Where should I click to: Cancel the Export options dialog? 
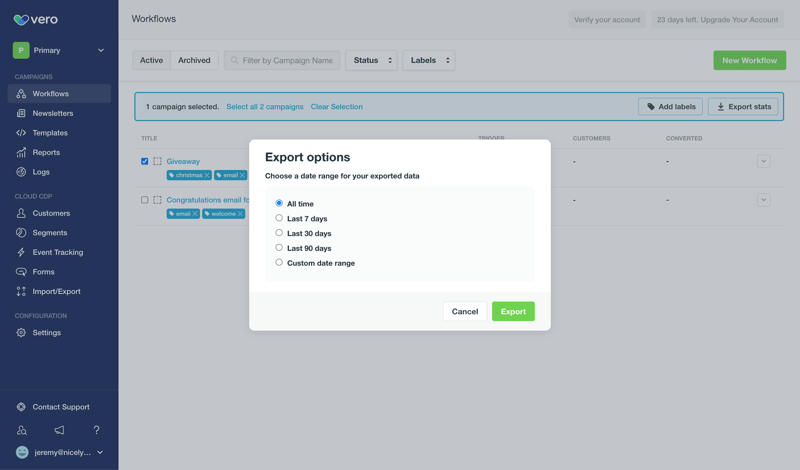(464, 311)
